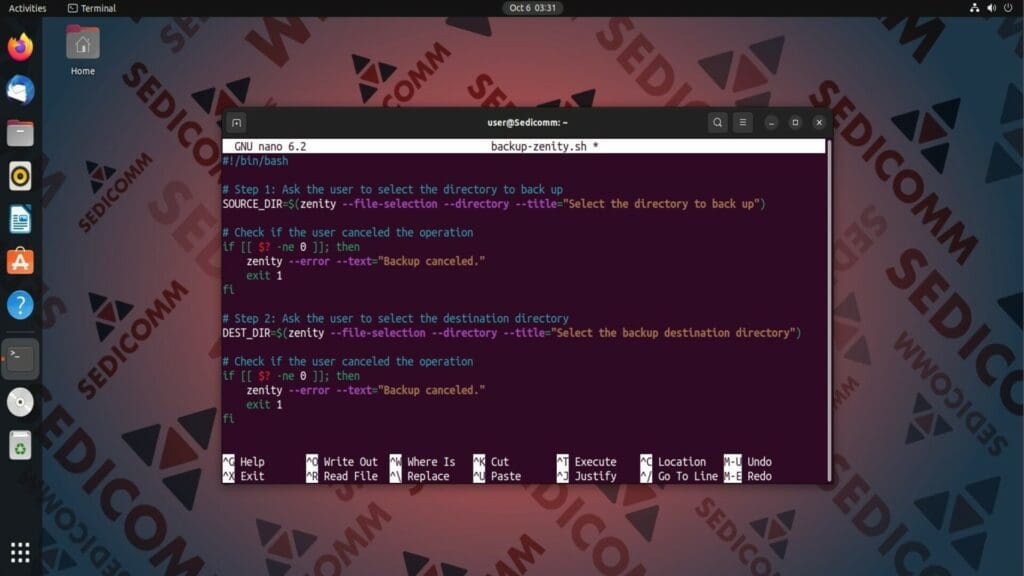The height and width of the screenshot is (576, 1024).
Task: Open the new terminal tab icon in header
Action: point(236,122)
